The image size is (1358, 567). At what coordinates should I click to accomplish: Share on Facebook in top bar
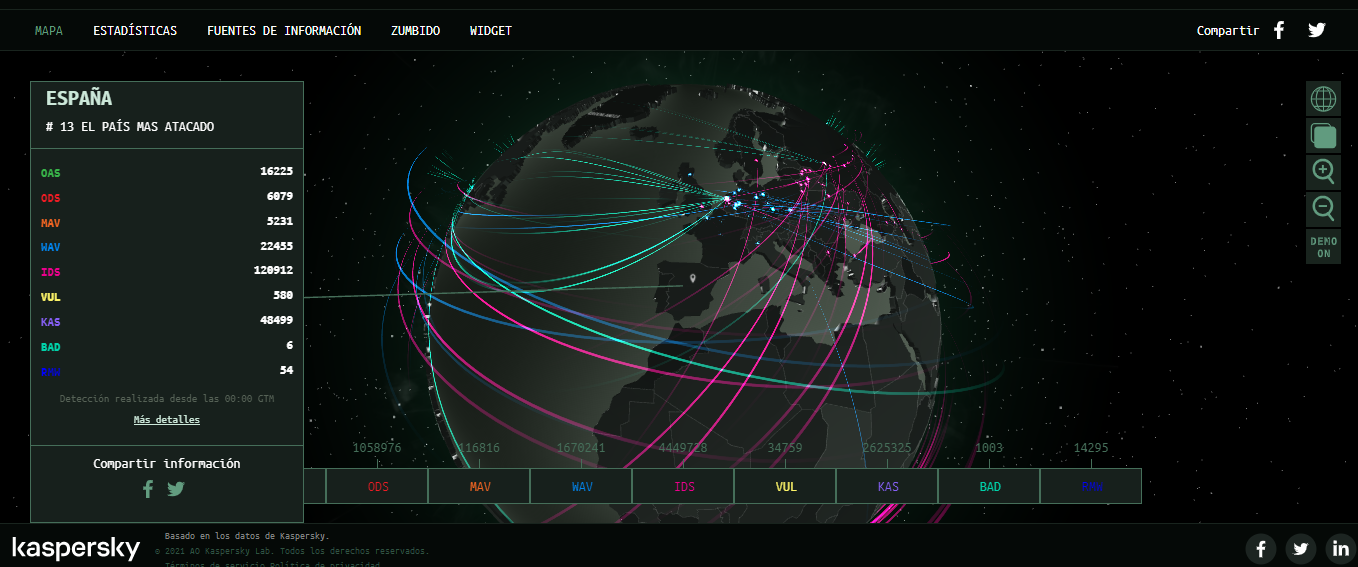click(x=1279, y=30)
